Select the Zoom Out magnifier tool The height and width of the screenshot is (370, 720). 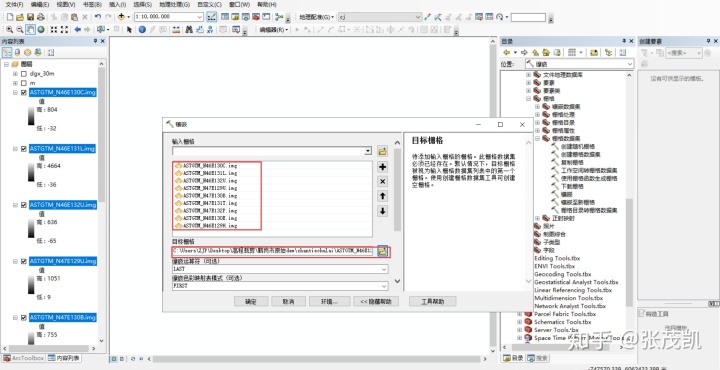pos(20,29)
